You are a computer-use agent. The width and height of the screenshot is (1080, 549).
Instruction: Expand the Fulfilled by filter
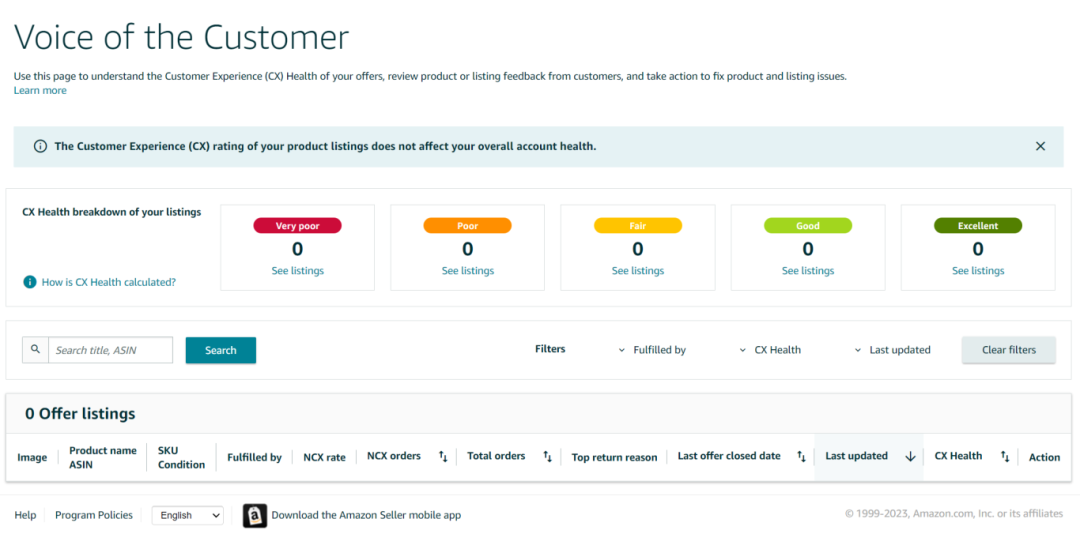click(652, 350)
